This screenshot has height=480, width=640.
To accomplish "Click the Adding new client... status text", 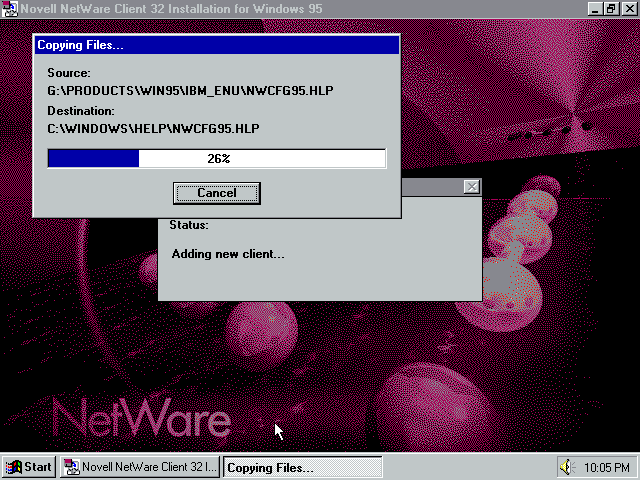I will (x=228, y=254).
